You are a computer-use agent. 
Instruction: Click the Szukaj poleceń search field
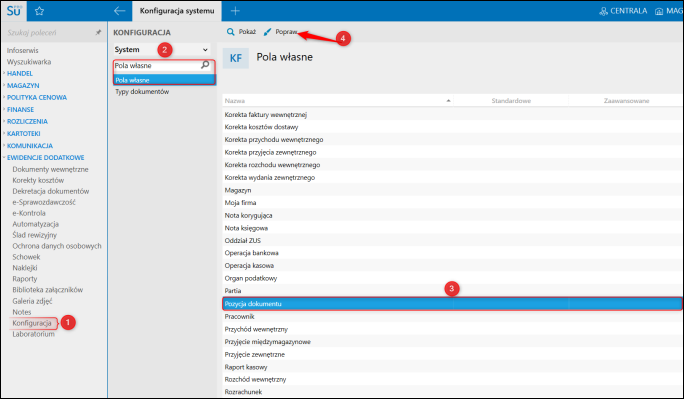[48, 33]
